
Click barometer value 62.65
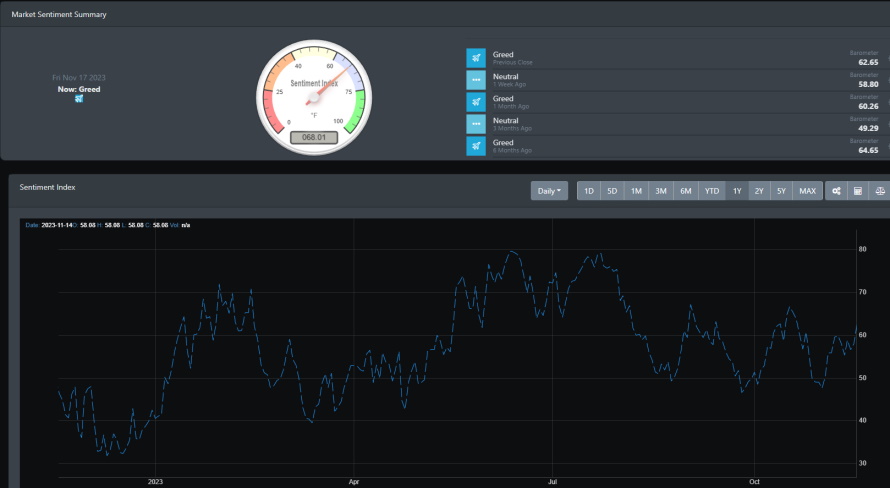[x=868, y=62]
